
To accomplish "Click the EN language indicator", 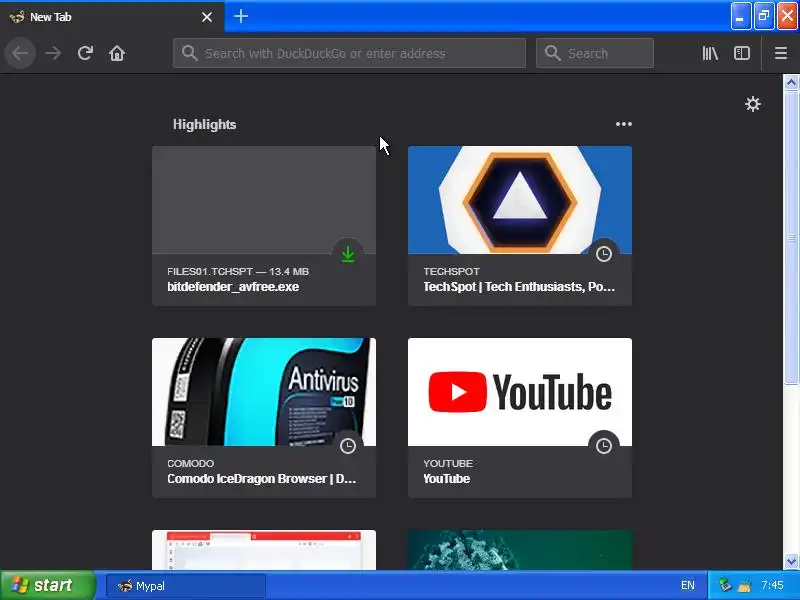I will [x=688, y=585].
